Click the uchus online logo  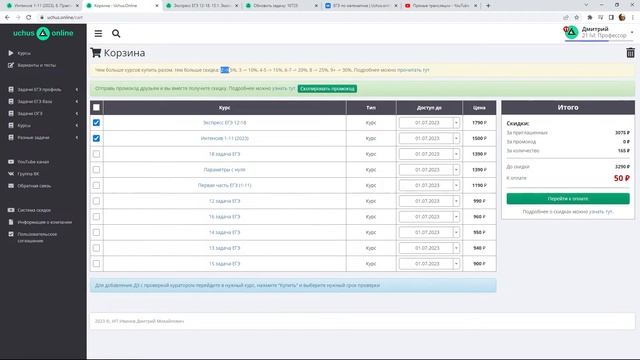pos(43,33)
